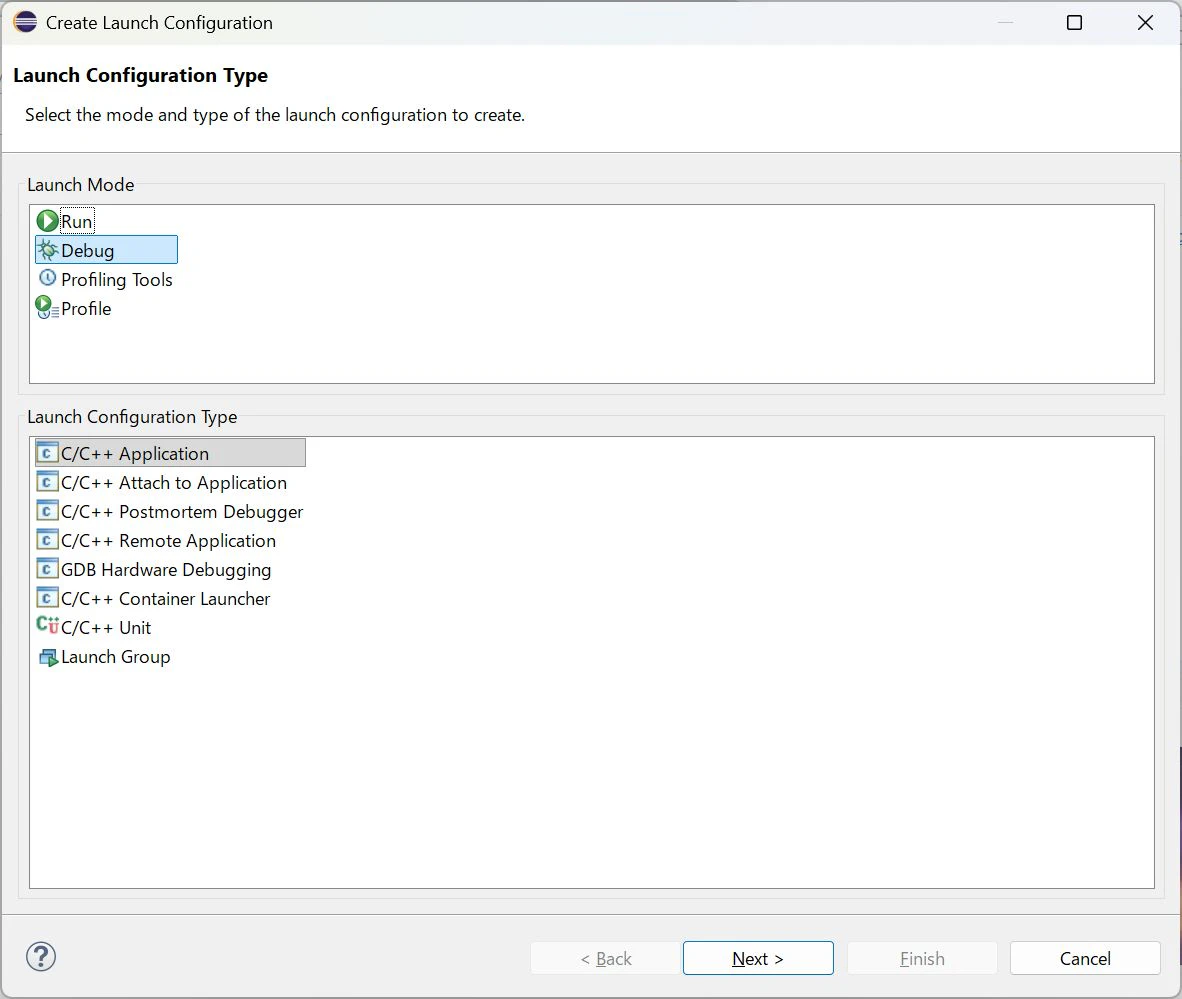Proceed with the Next button

pos(758,958)
